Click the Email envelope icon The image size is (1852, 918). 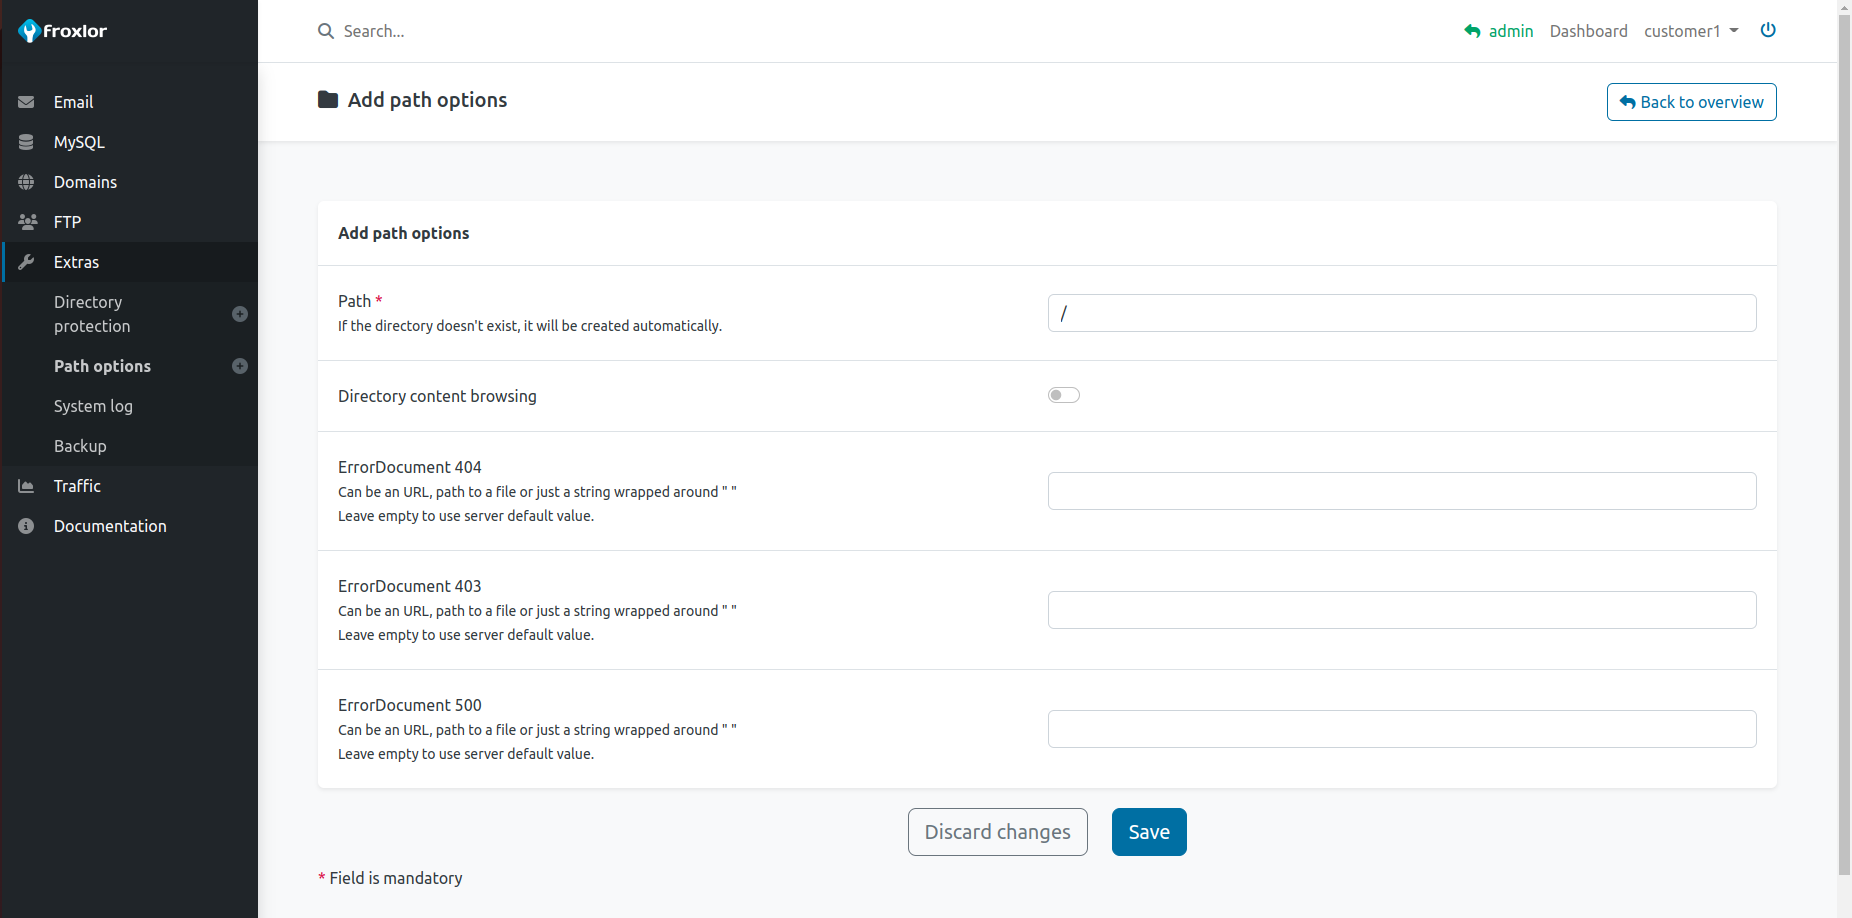pos(26,102)
